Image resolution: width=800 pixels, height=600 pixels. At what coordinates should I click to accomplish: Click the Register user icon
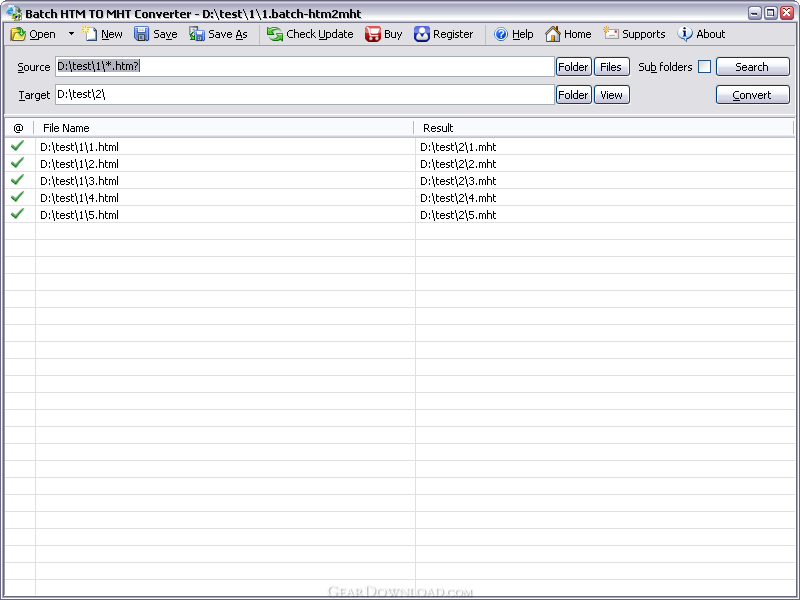pyautogui.click(x=421, y=34)
